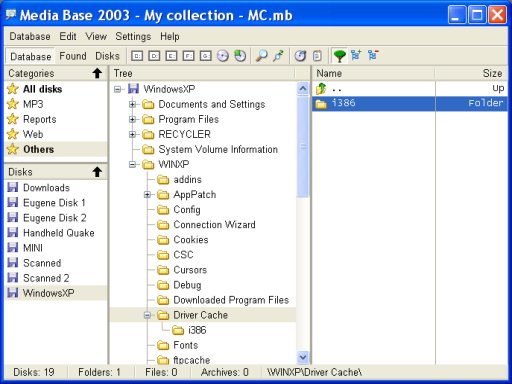Viewport: 512px width, 384px height.
Task: Click collapse all tree nodes icon
Action: pyautogui.click(x=373, y=55)
